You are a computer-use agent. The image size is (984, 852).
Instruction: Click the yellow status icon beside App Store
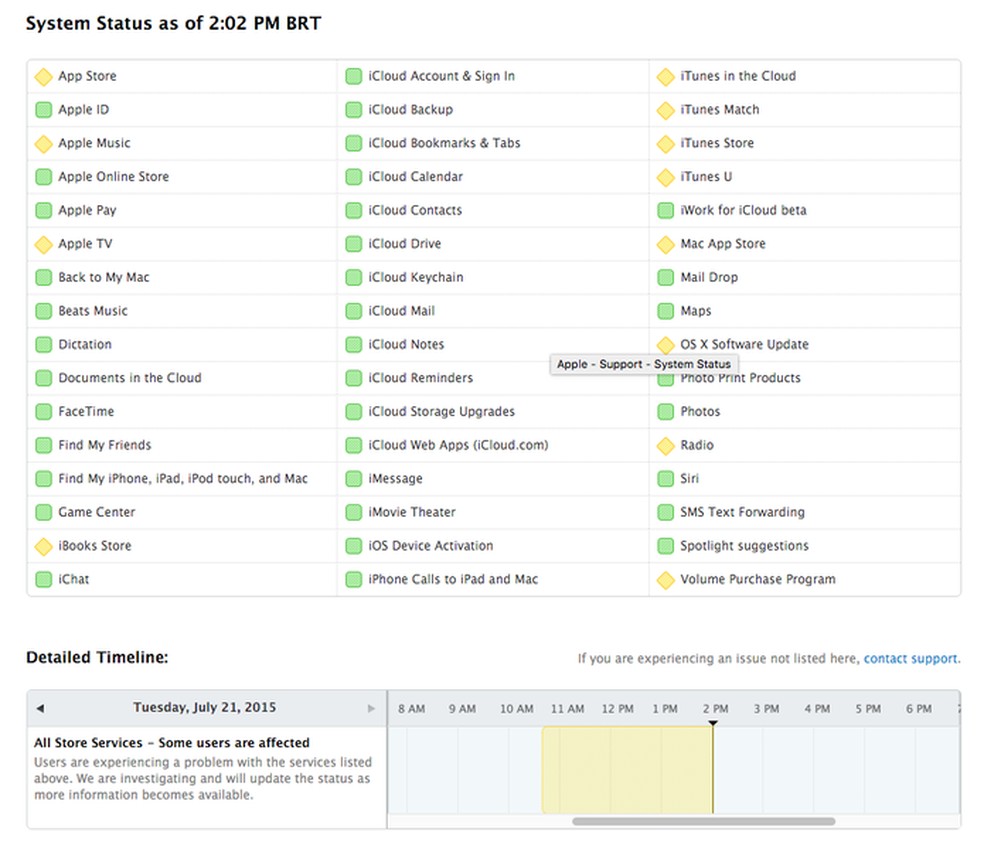click(43, 75)
